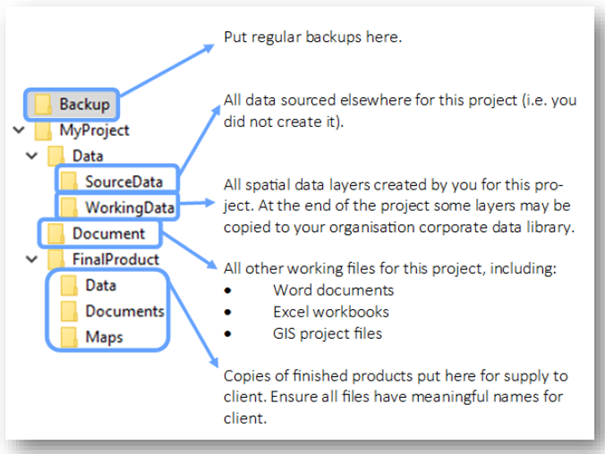Select the Data label directly under MyProject
Screen dimensions: 606x454
[x=88, y=156]
